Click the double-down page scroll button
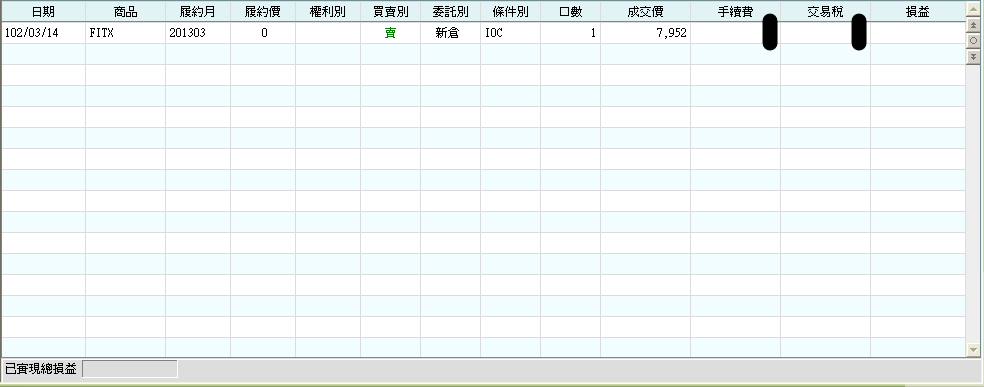984x387 pixels. pos(973,56)
